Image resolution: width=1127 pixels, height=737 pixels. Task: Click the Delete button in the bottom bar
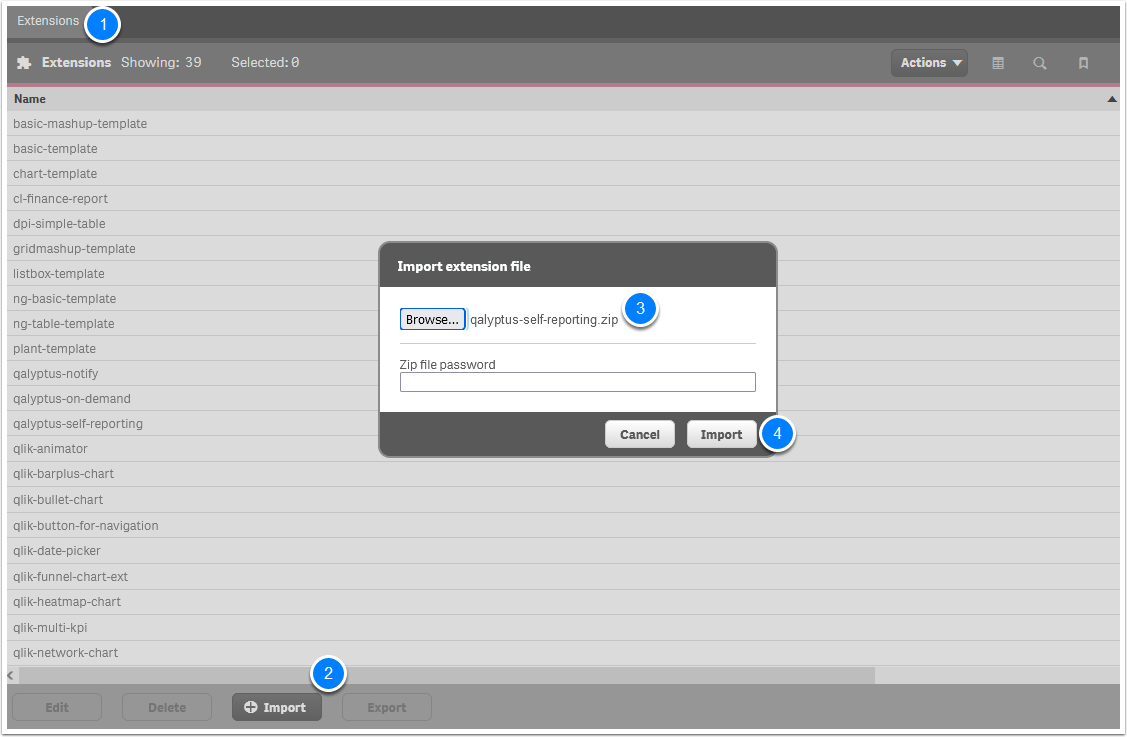pyautogui.click(x=167, y=707)
